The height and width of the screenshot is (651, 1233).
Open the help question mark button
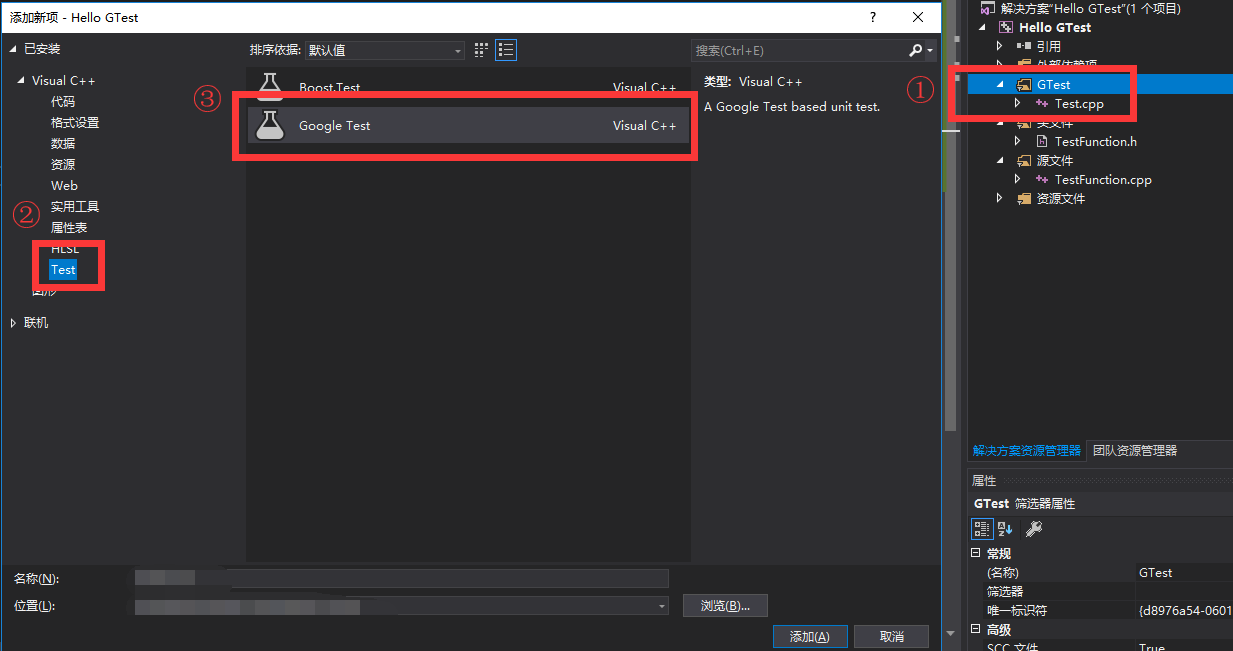pyautogui.click(x=873, y=17)
